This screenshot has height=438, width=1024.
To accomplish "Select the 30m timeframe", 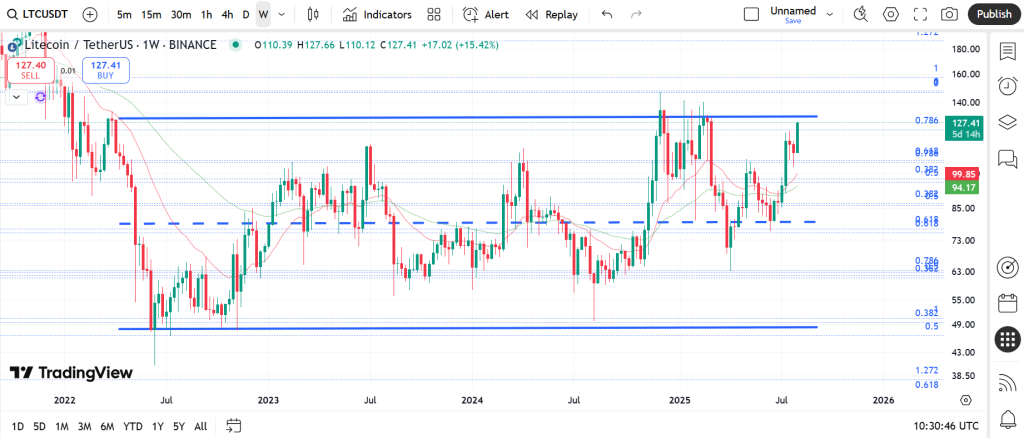I will pos(181,14).
